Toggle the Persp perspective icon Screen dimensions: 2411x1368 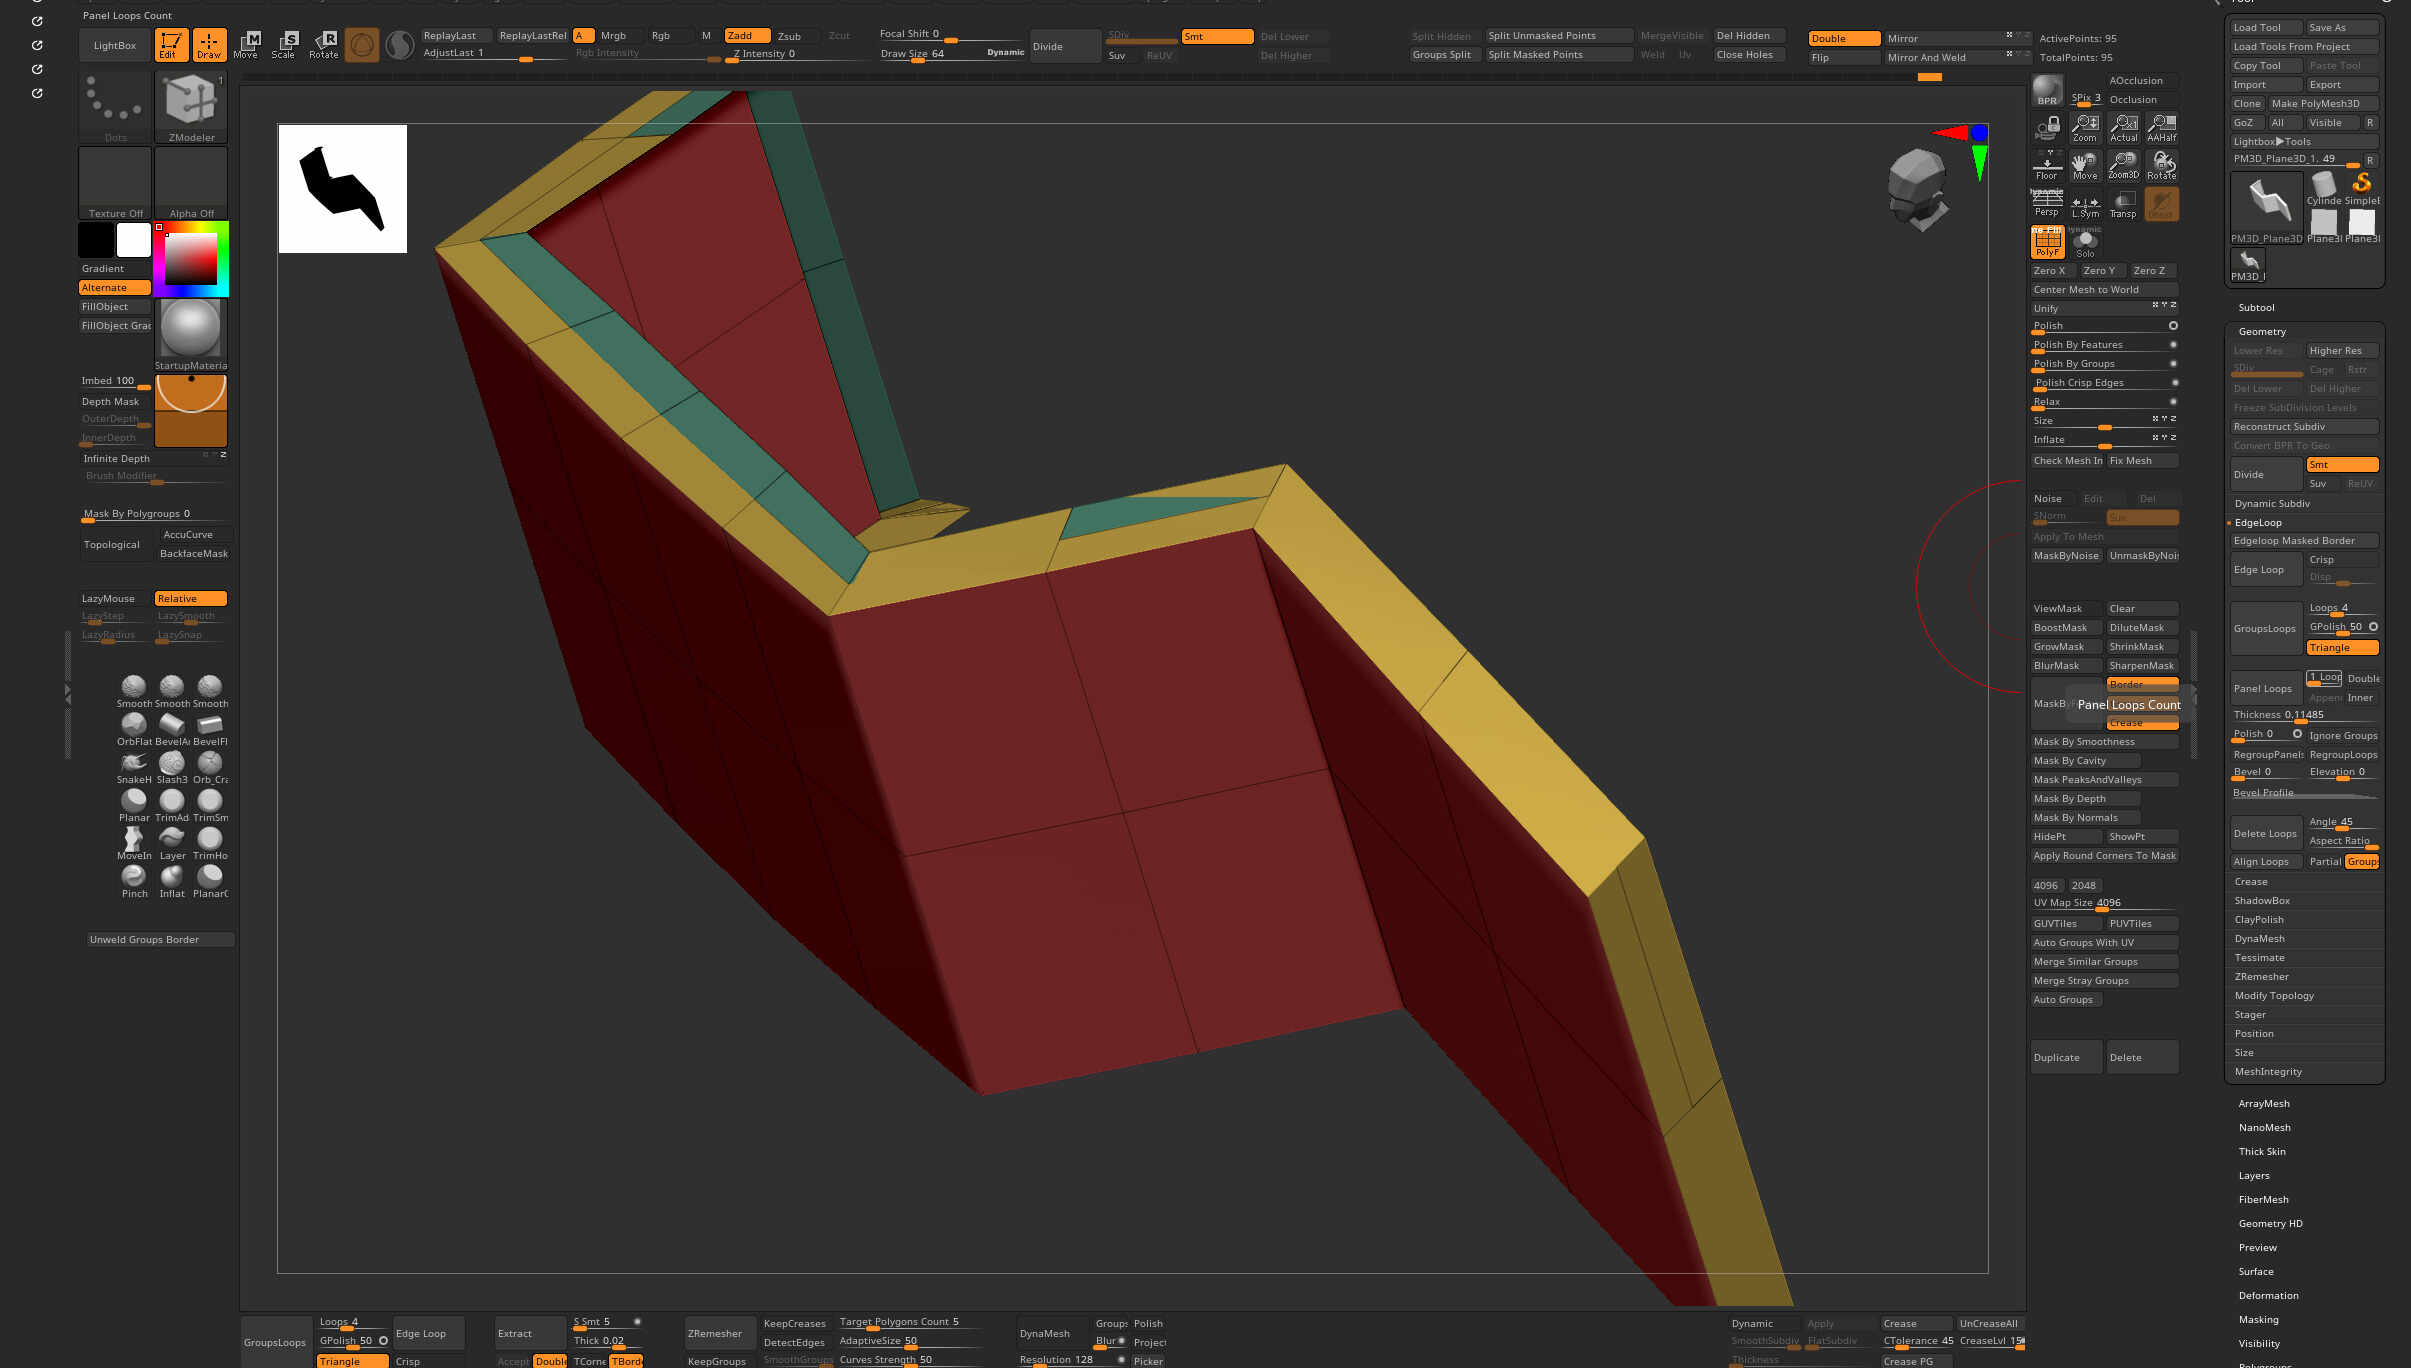point(2047,204)
